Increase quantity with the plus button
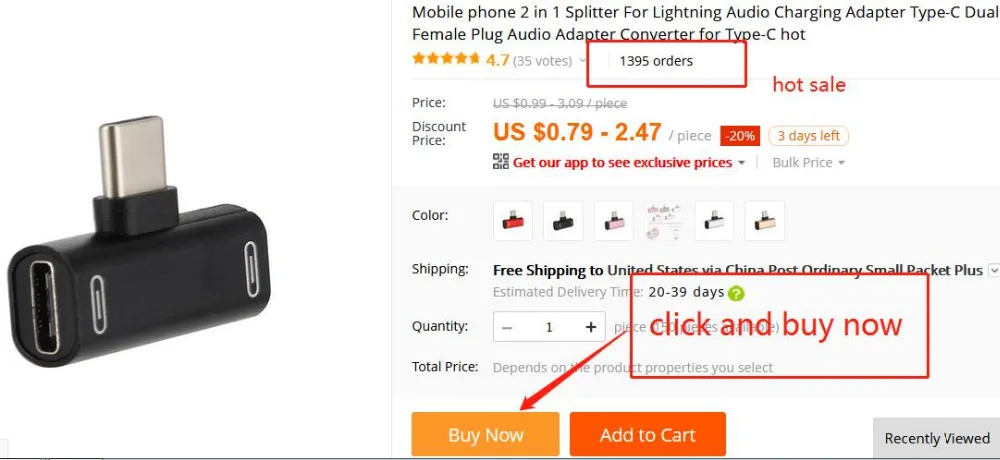This screenshot has width=1000, height=460. (591, 327)
